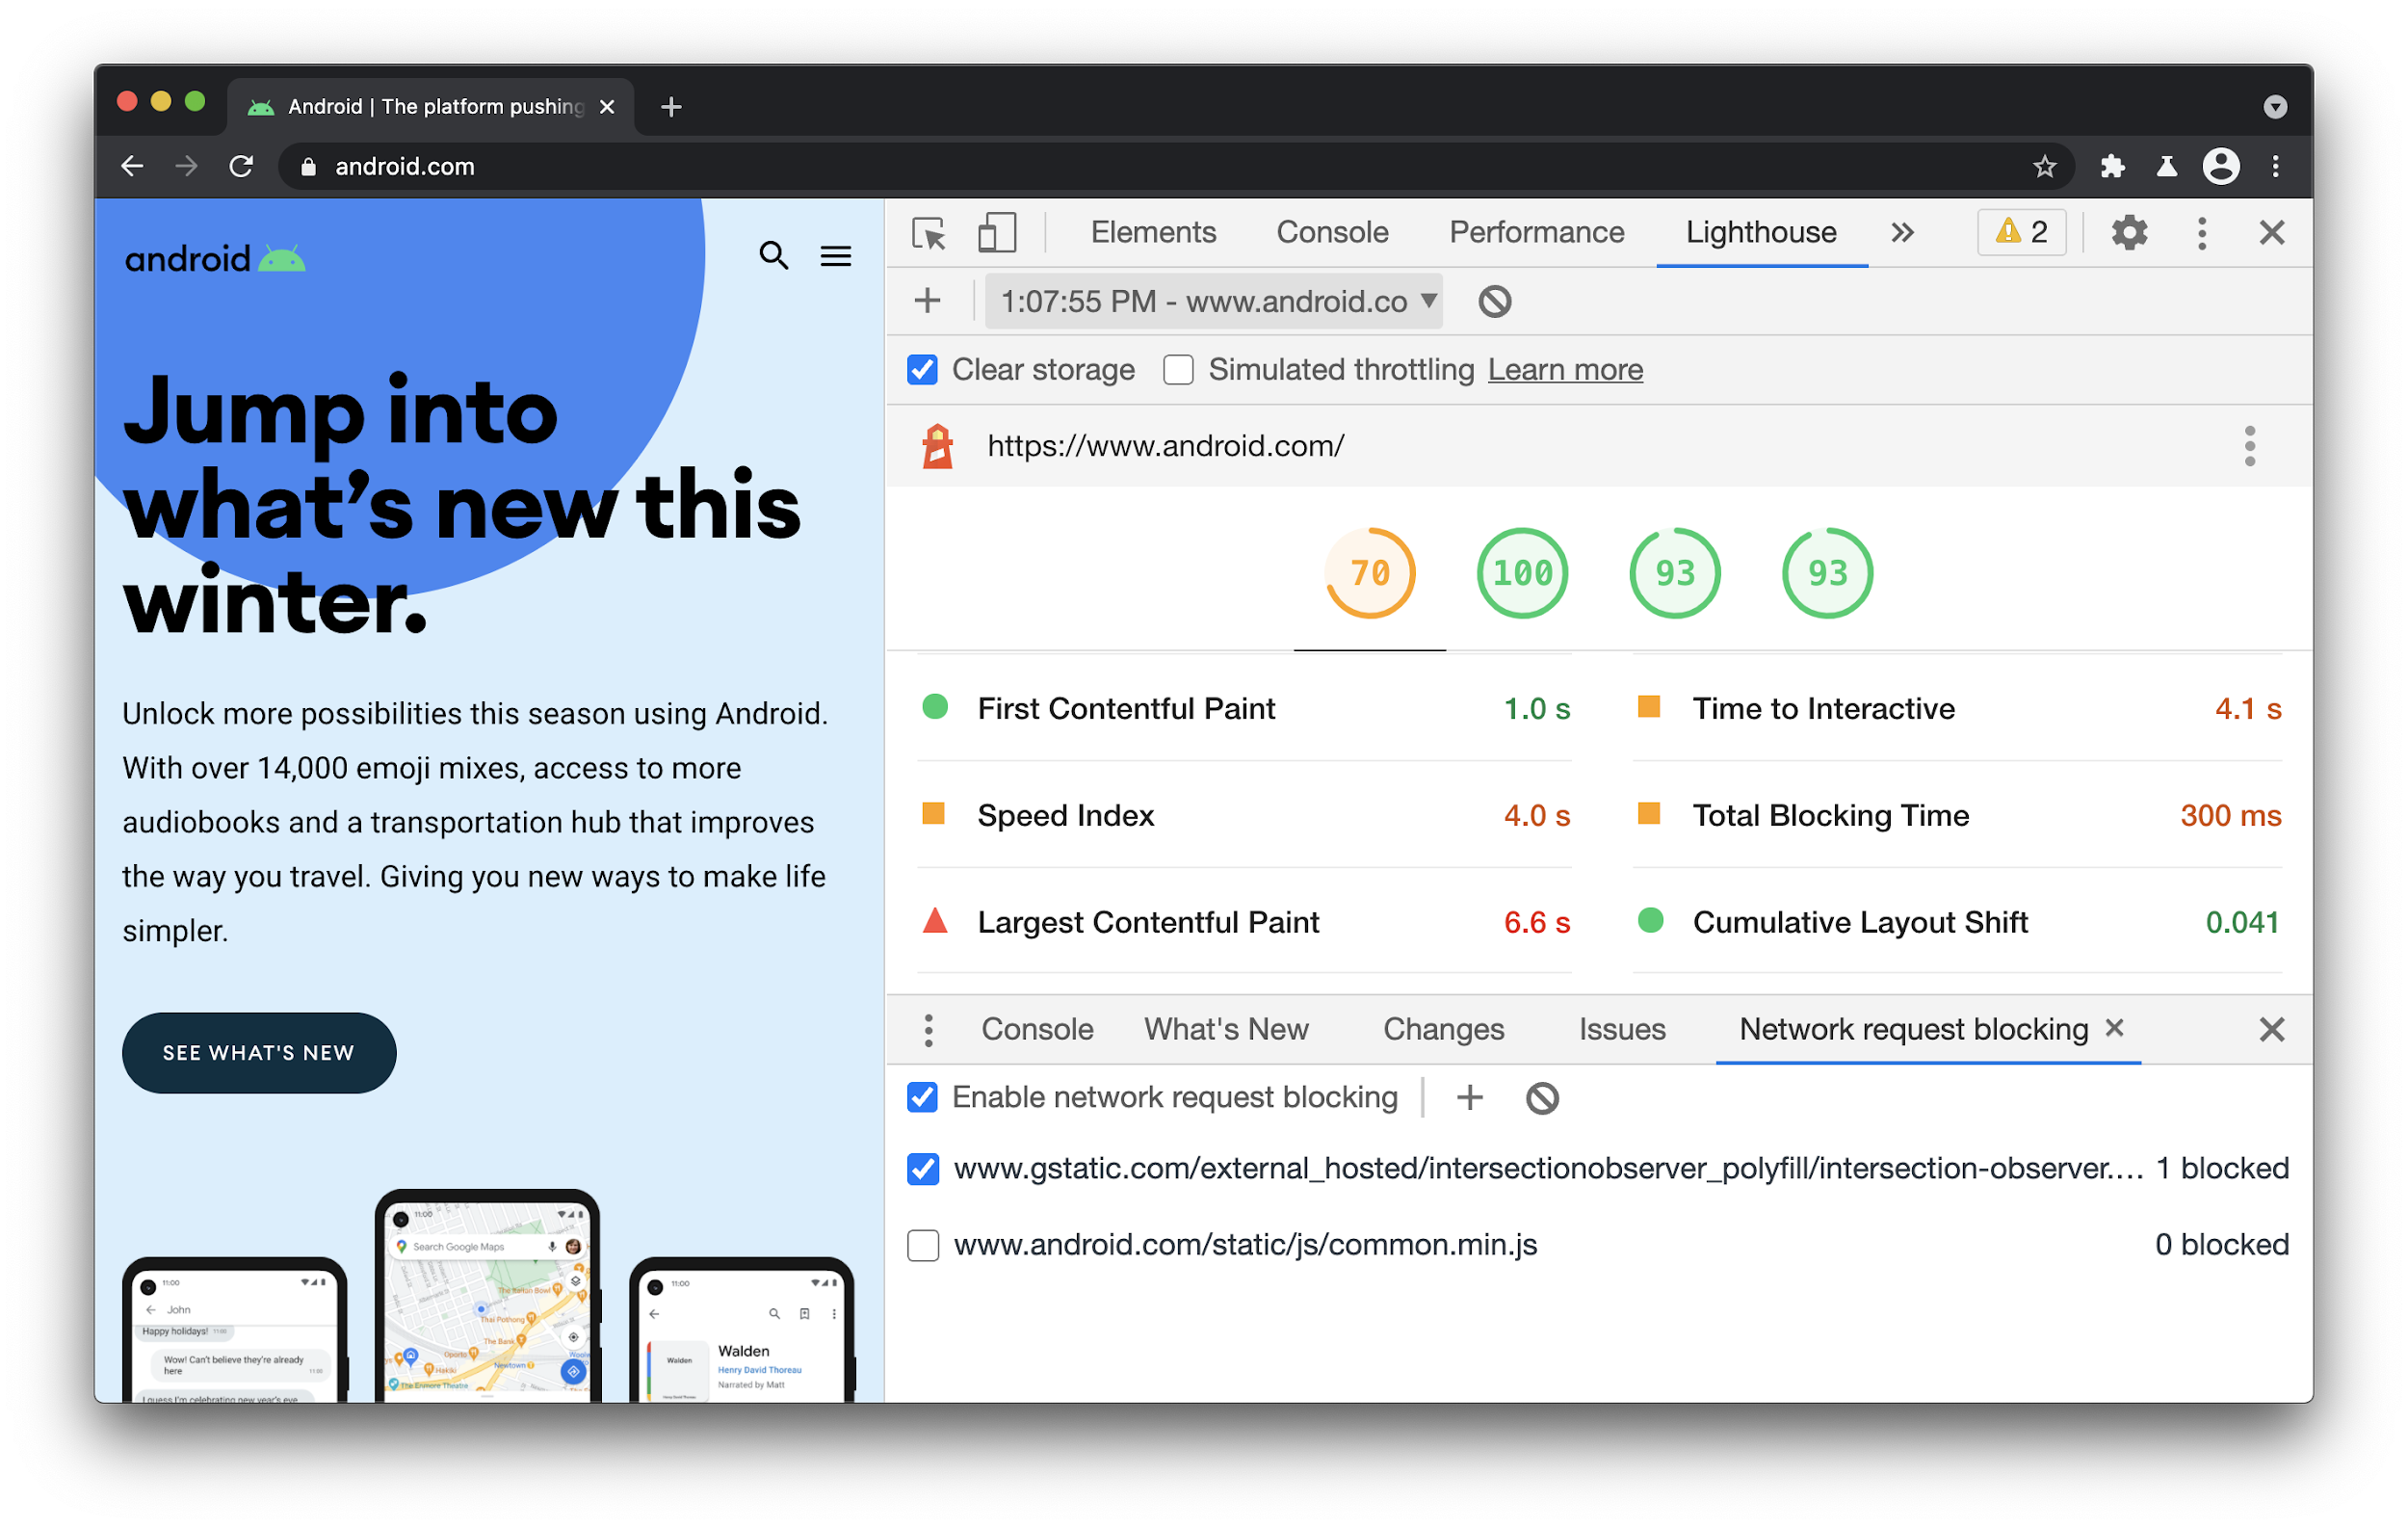The image size is (2408, 1528).
Task: Enable www.android.com/static/js/common.min.js blocking
Action: [925, 1245]
